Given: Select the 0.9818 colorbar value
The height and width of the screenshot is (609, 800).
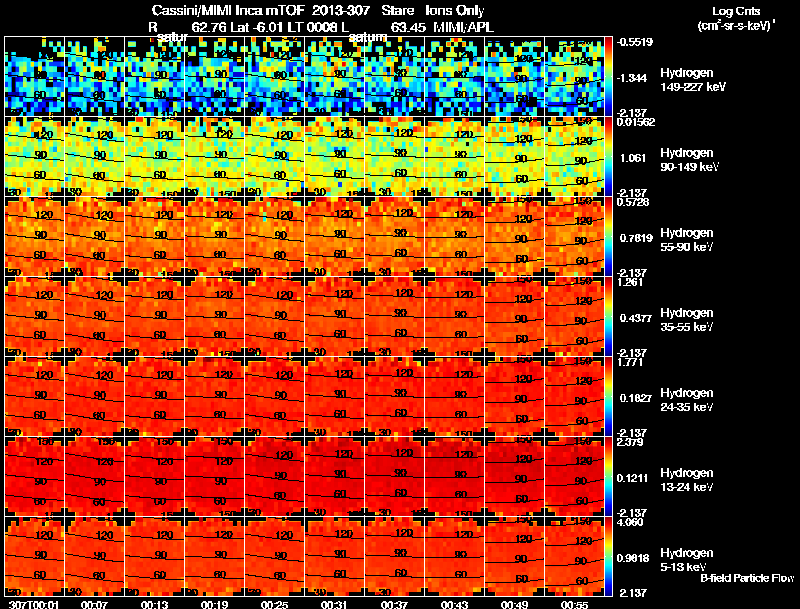Looking at the screenshot, I should click(x=635, y=559).
